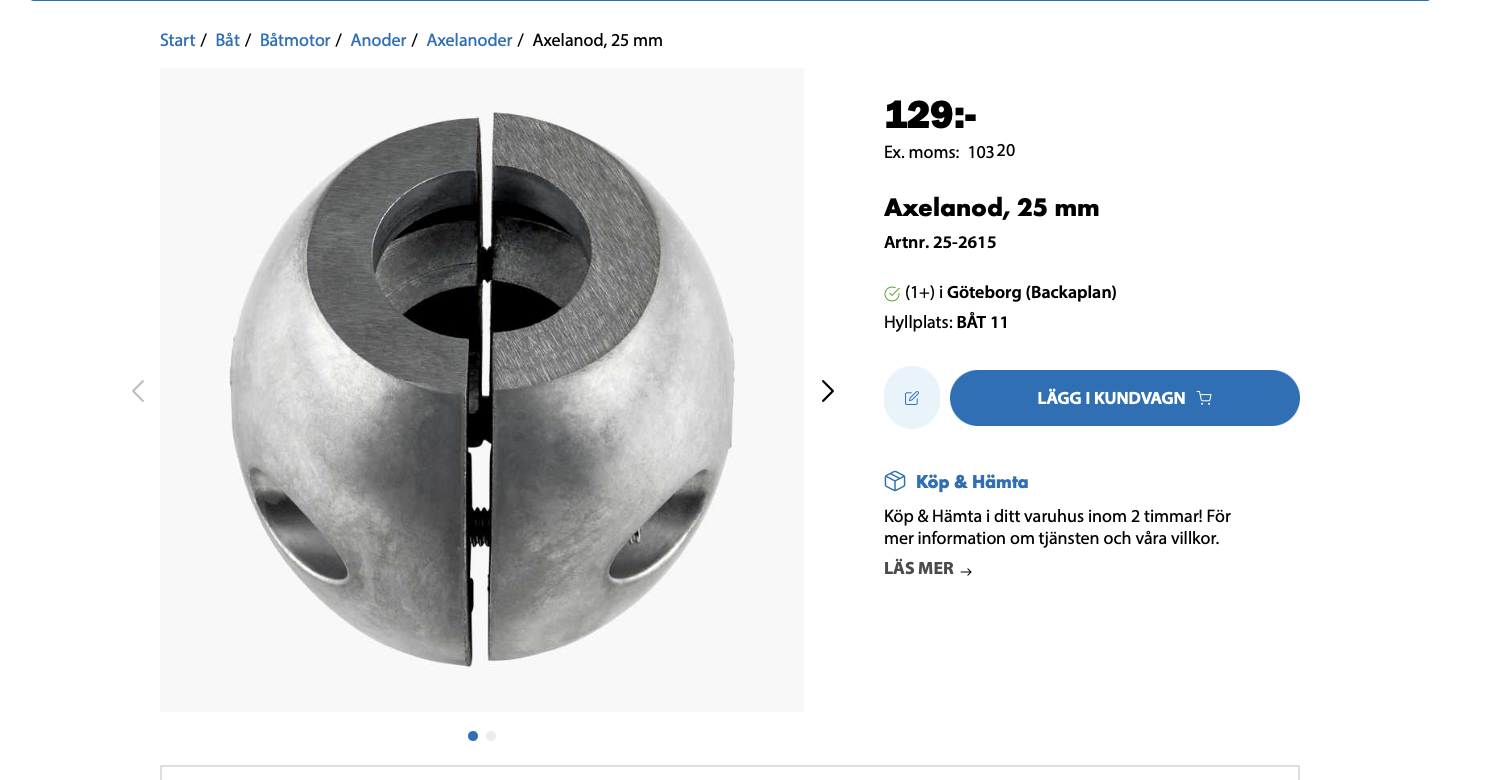Viewport: 1506px width, 780px height.
Task: Go to the Anoder breadcrumb category
Action: tap(378, 40)
